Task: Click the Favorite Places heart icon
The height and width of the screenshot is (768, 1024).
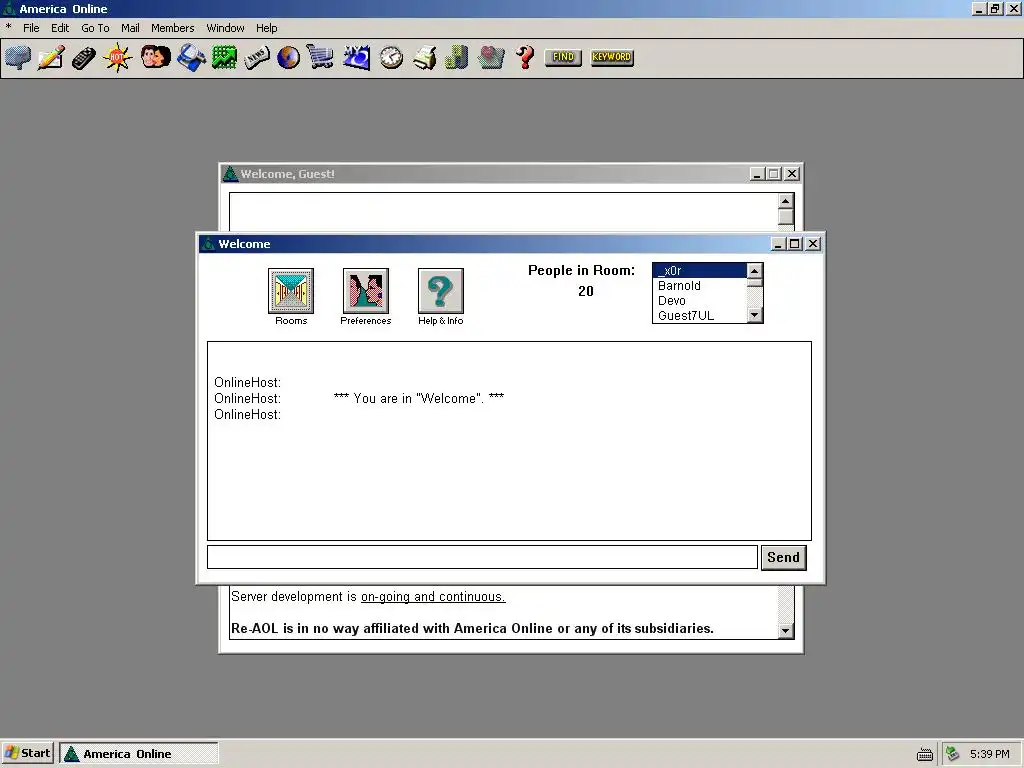Action: 491,57
